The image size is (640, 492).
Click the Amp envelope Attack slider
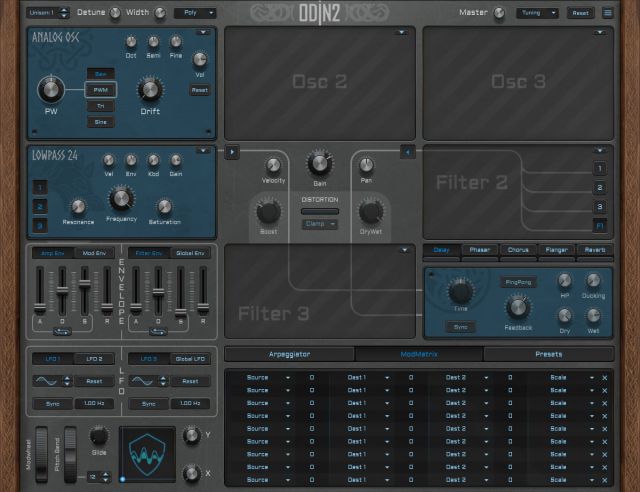[40, 291]
